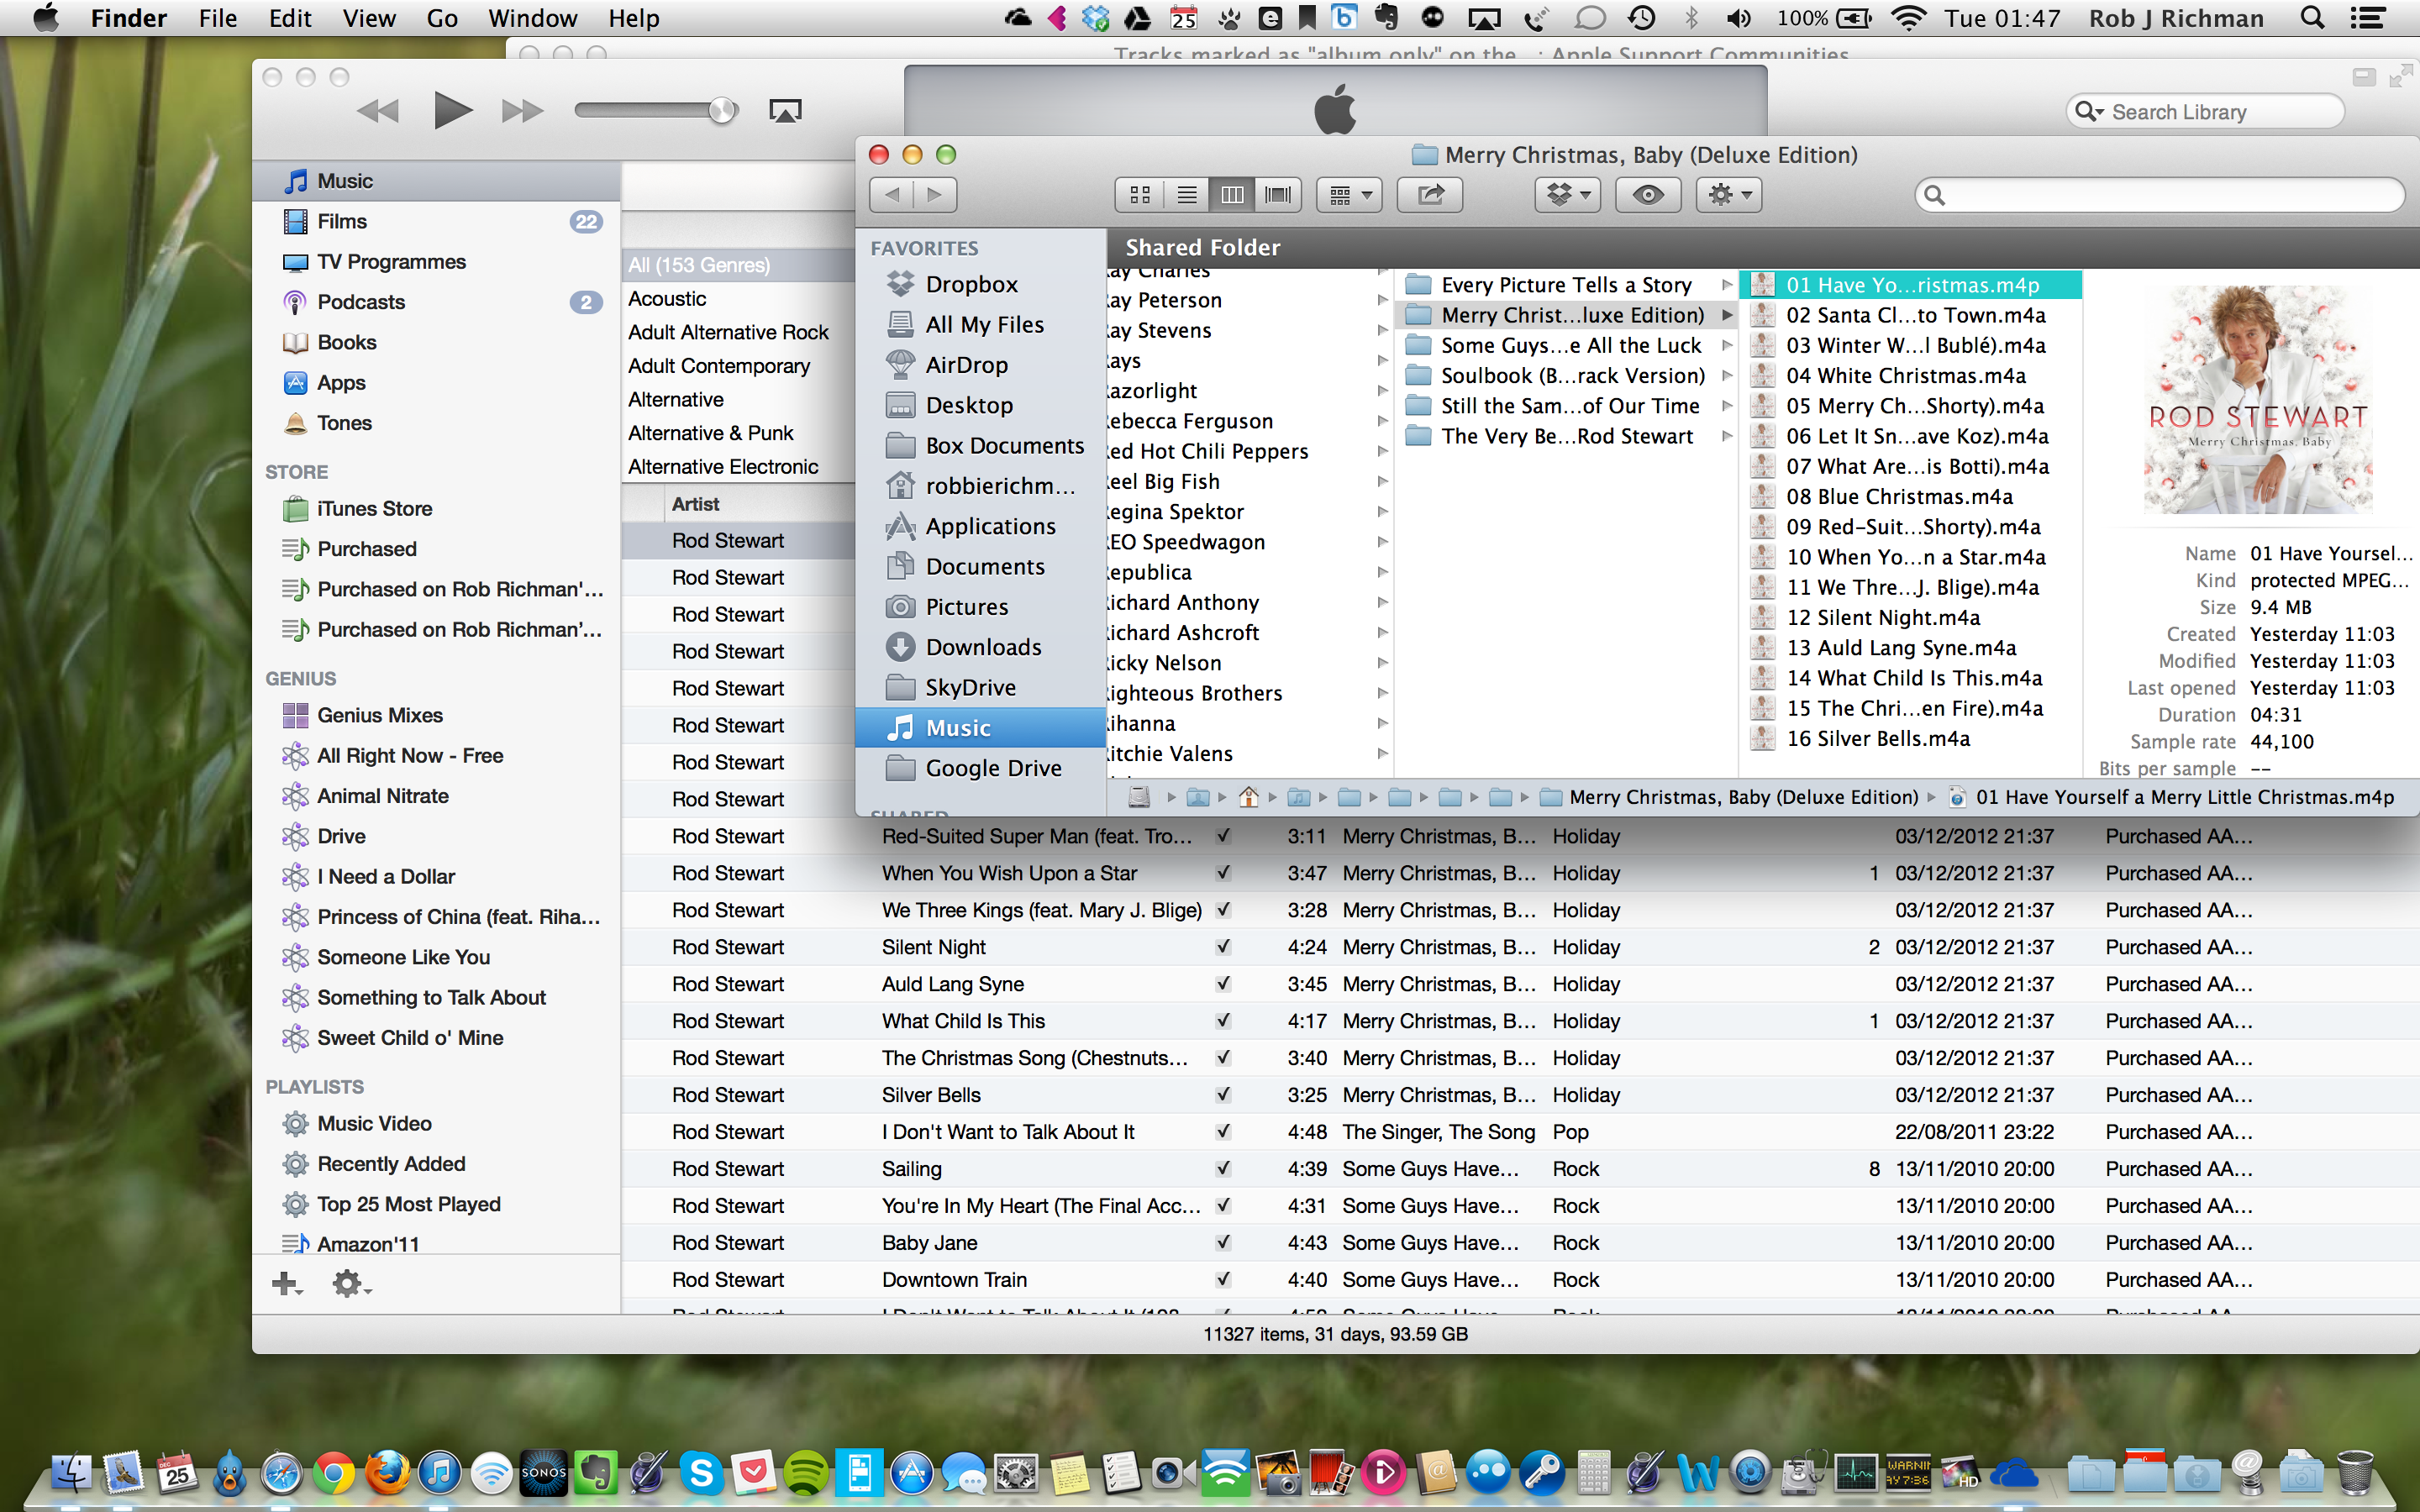Toggle the Silver Bells track checkbox
This screenshot has height=1512, width=2420.
1223,1094
